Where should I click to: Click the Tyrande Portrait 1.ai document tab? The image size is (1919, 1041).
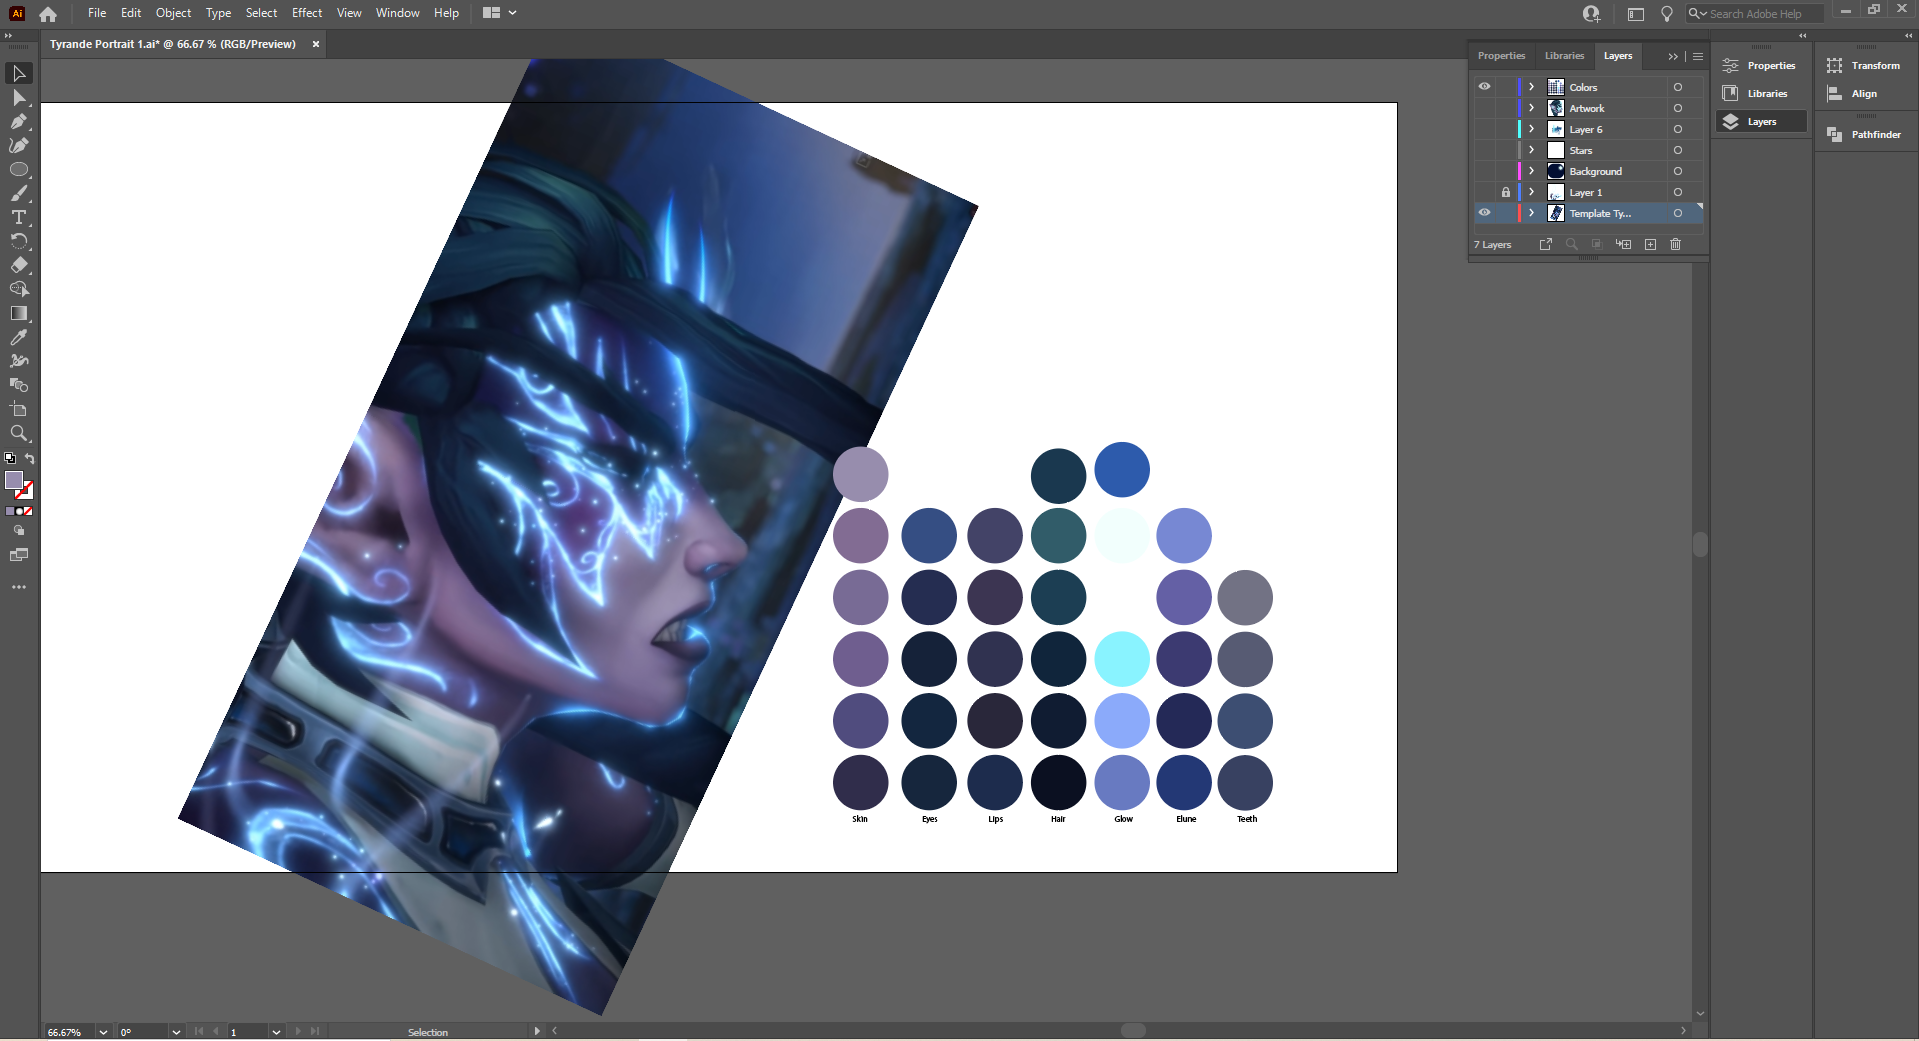click(x=173, y=44)
